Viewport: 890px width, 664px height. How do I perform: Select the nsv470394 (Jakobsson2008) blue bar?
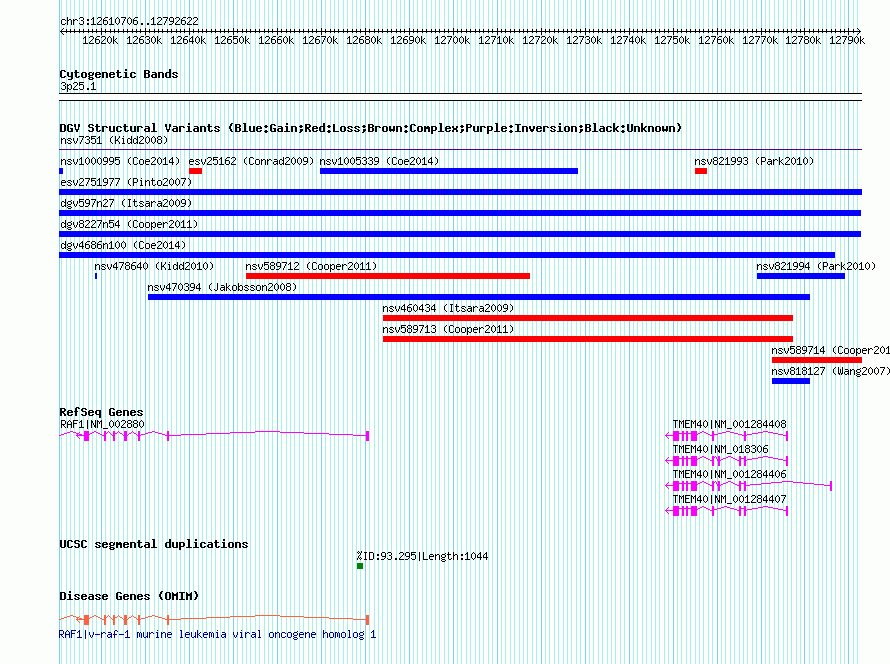[478, 297]
